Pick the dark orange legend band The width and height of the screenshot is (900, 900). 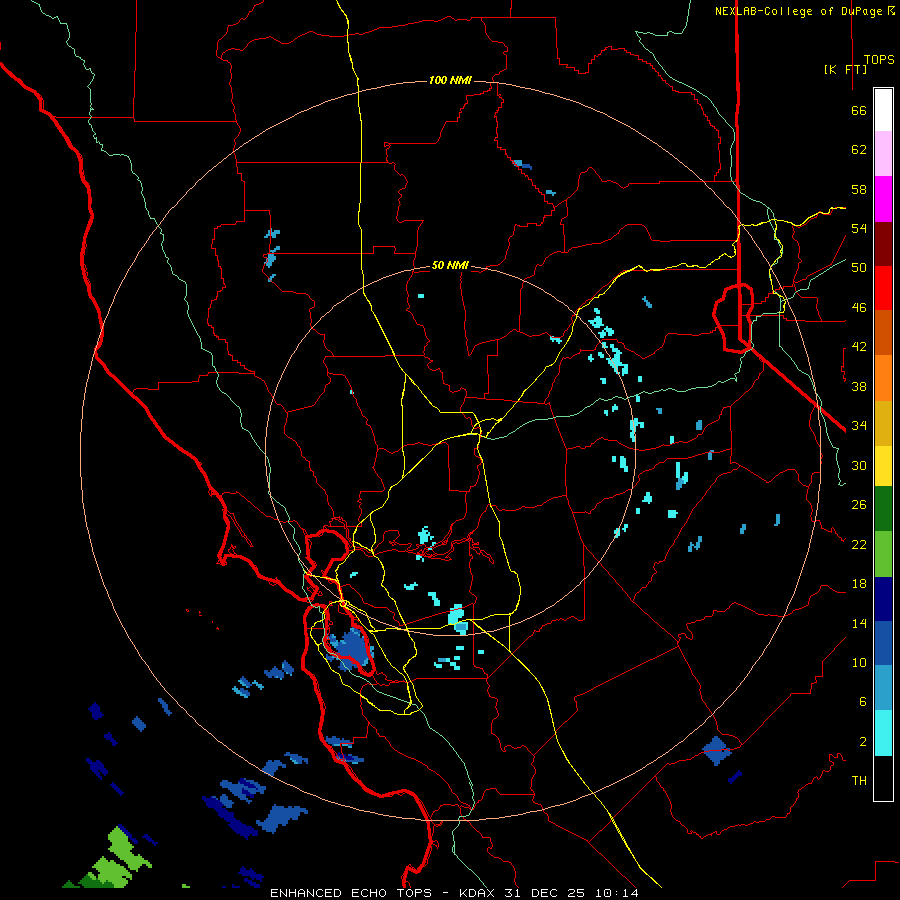pyautogui.click(x=883, y=332)
